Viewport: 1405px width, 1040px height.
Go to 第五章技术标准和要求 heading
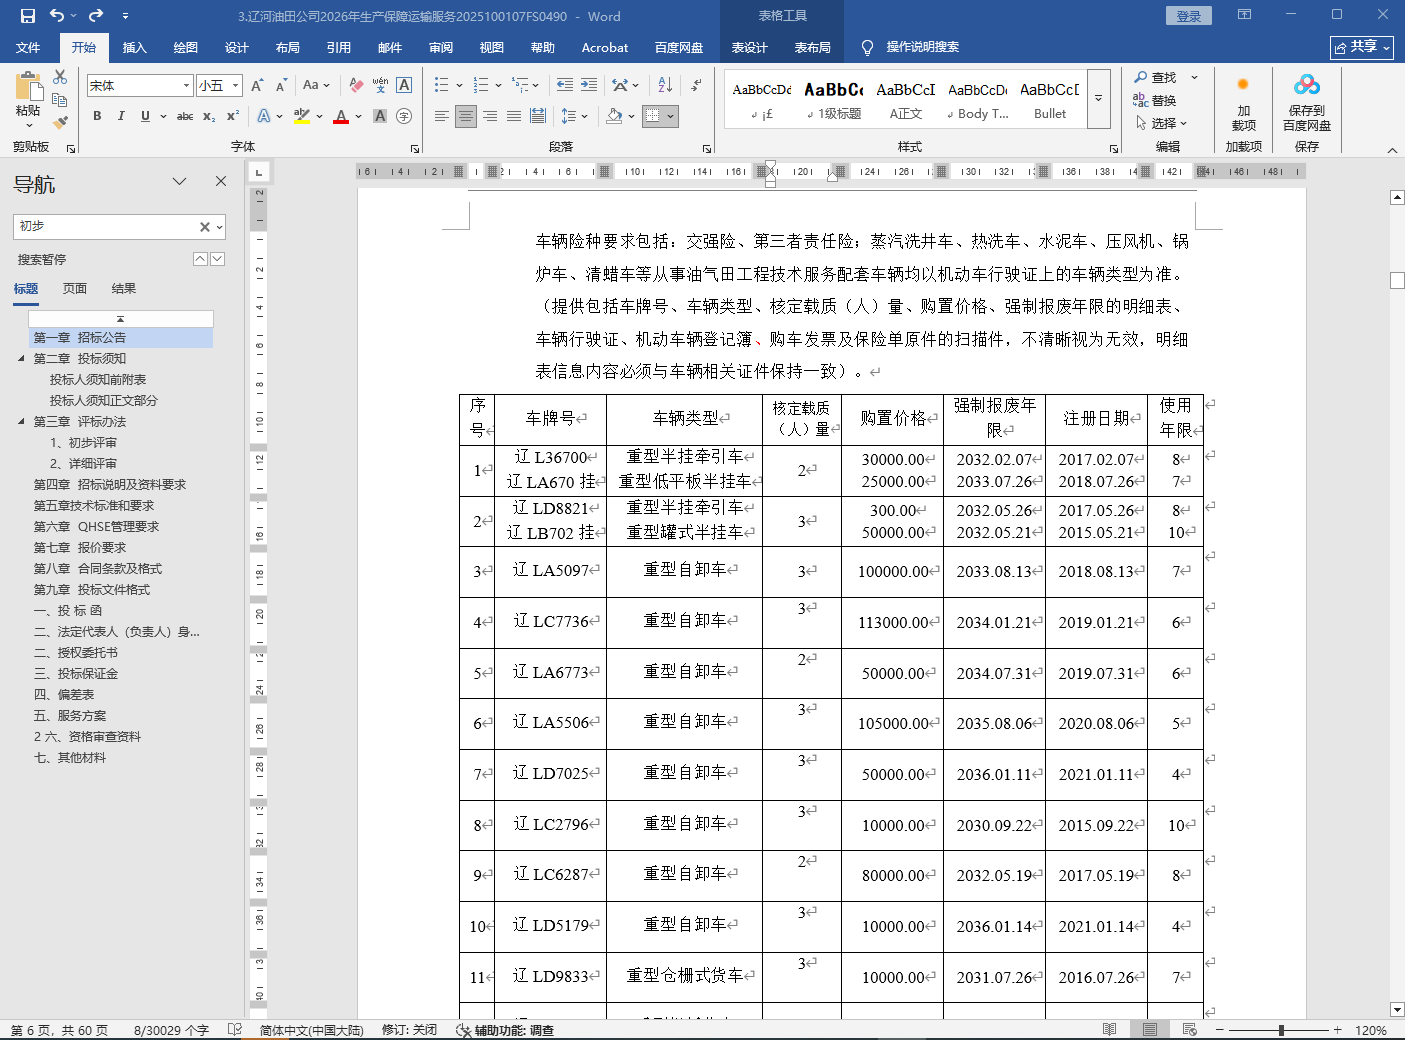pos(94,505)
